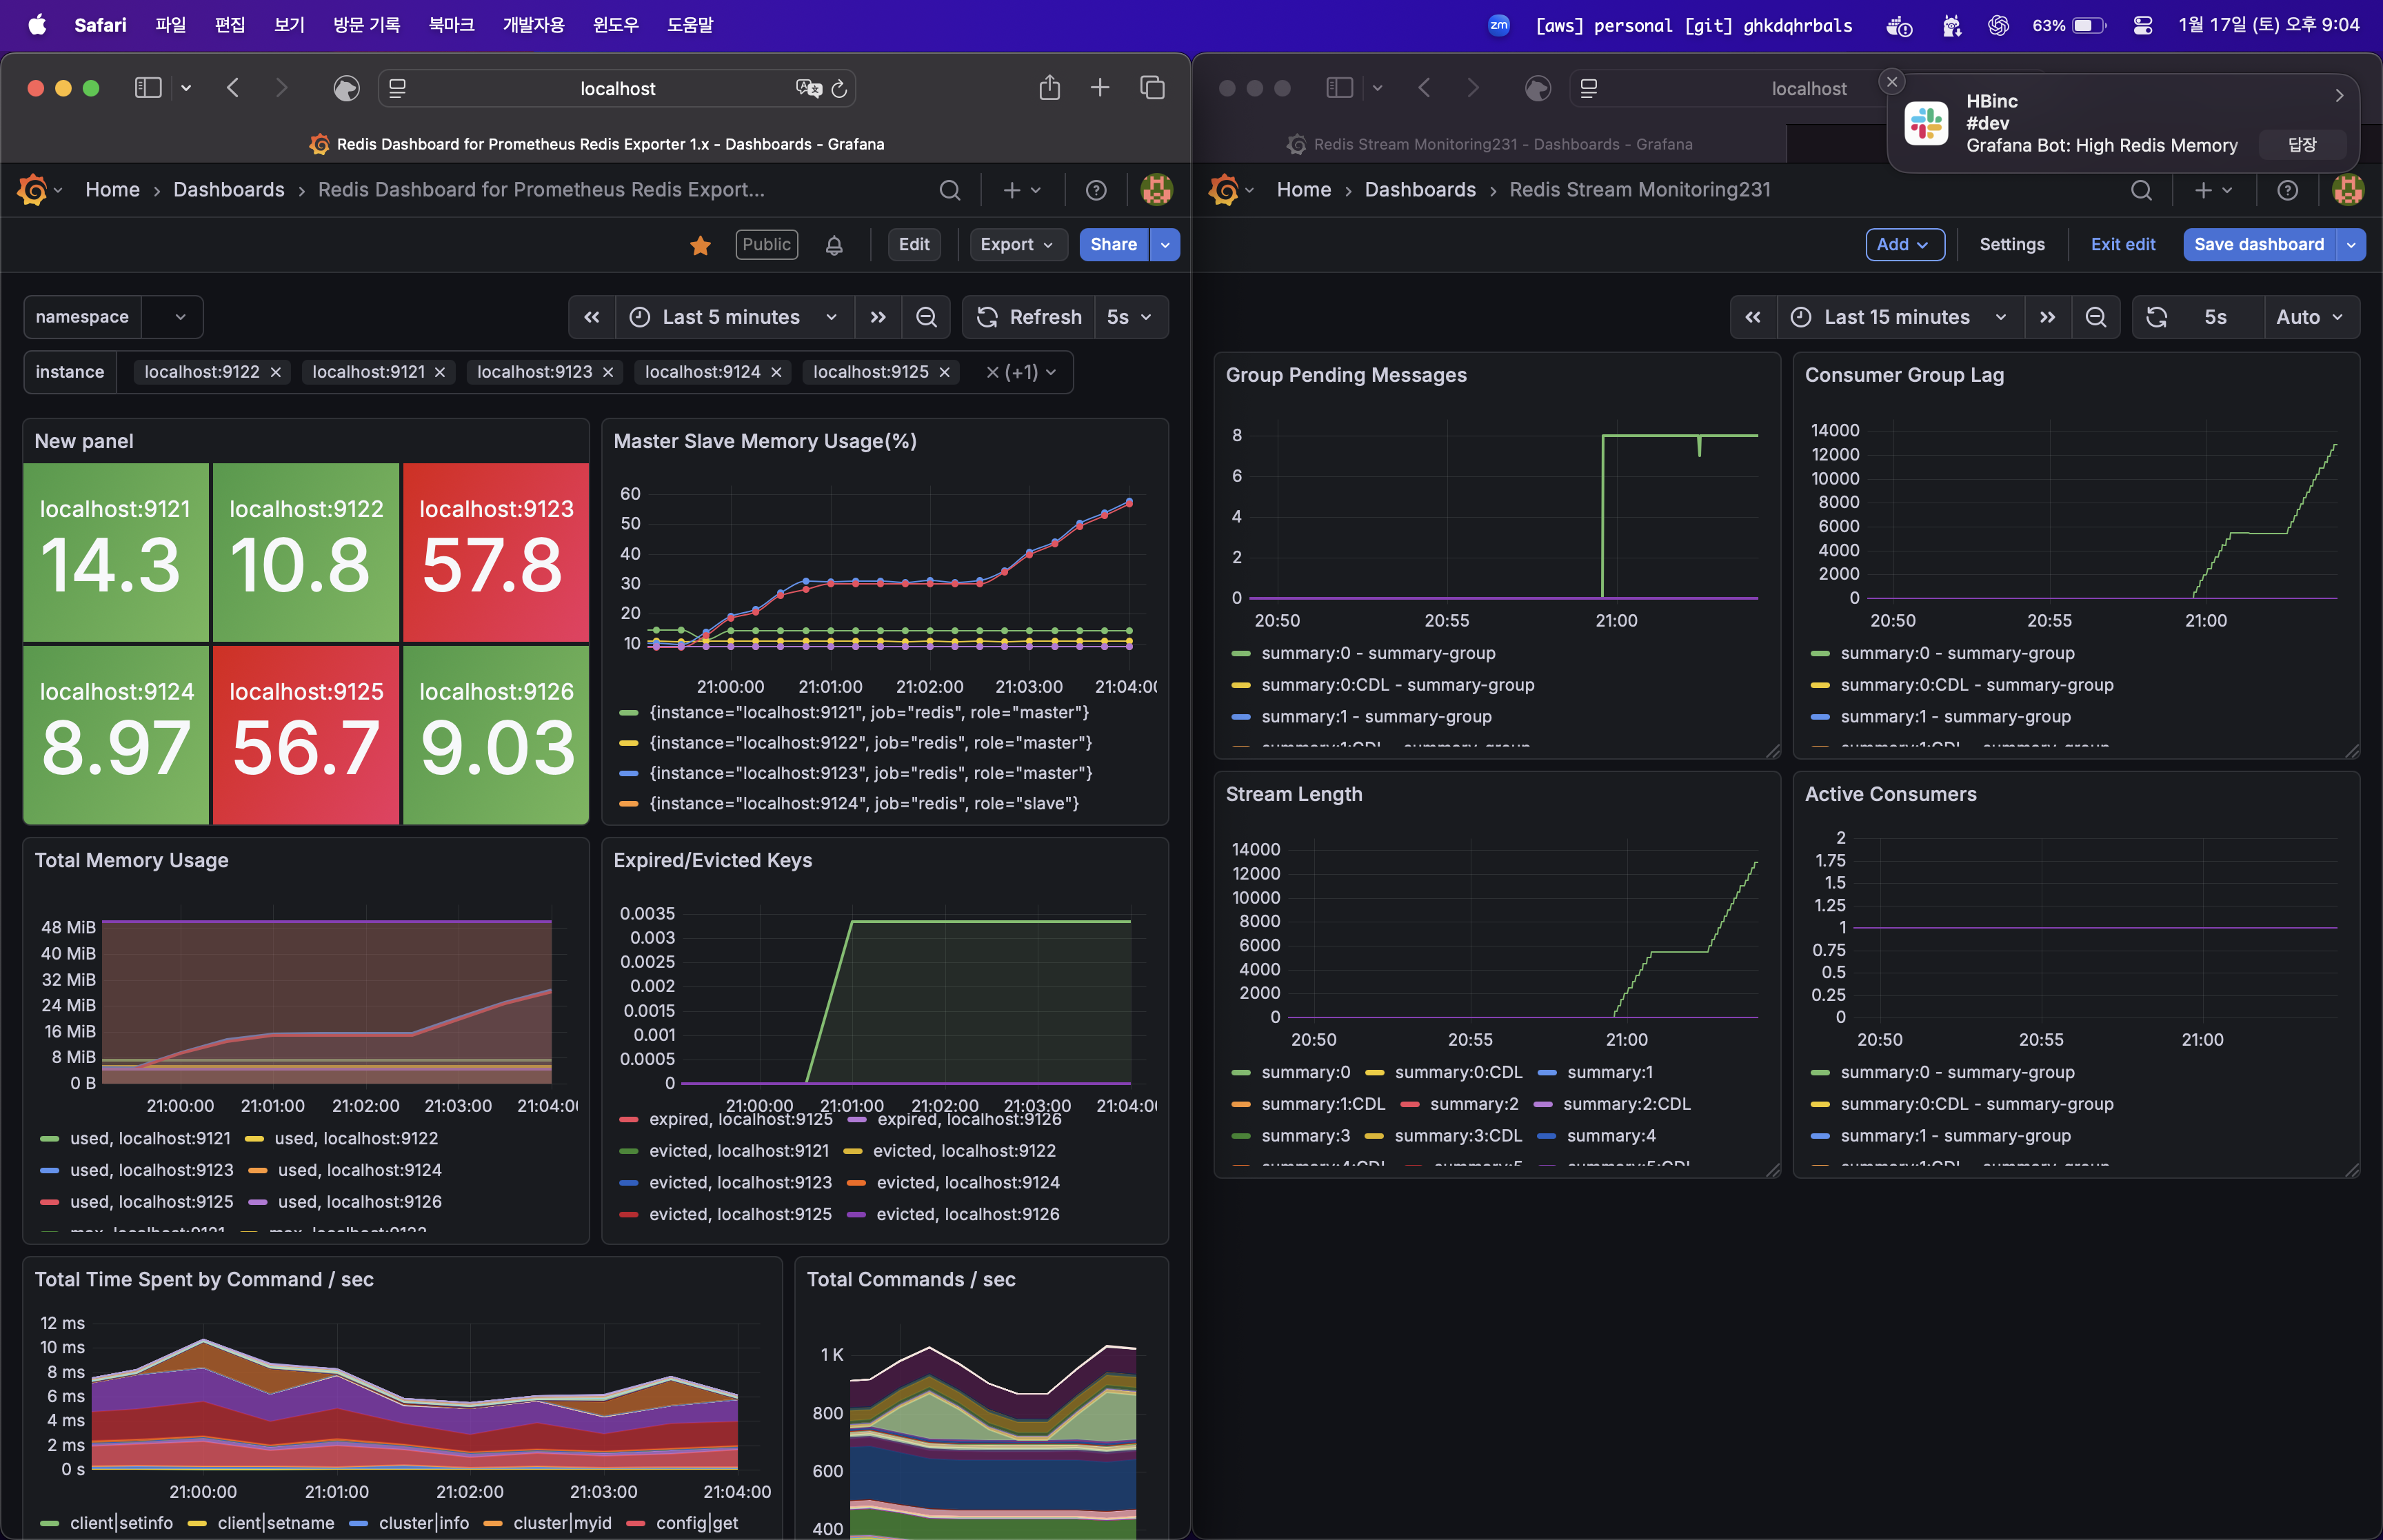Remove the localhost:9123 instance filter chip
This screenshot has height=1540, width=2383.
[x=608, y=372]
